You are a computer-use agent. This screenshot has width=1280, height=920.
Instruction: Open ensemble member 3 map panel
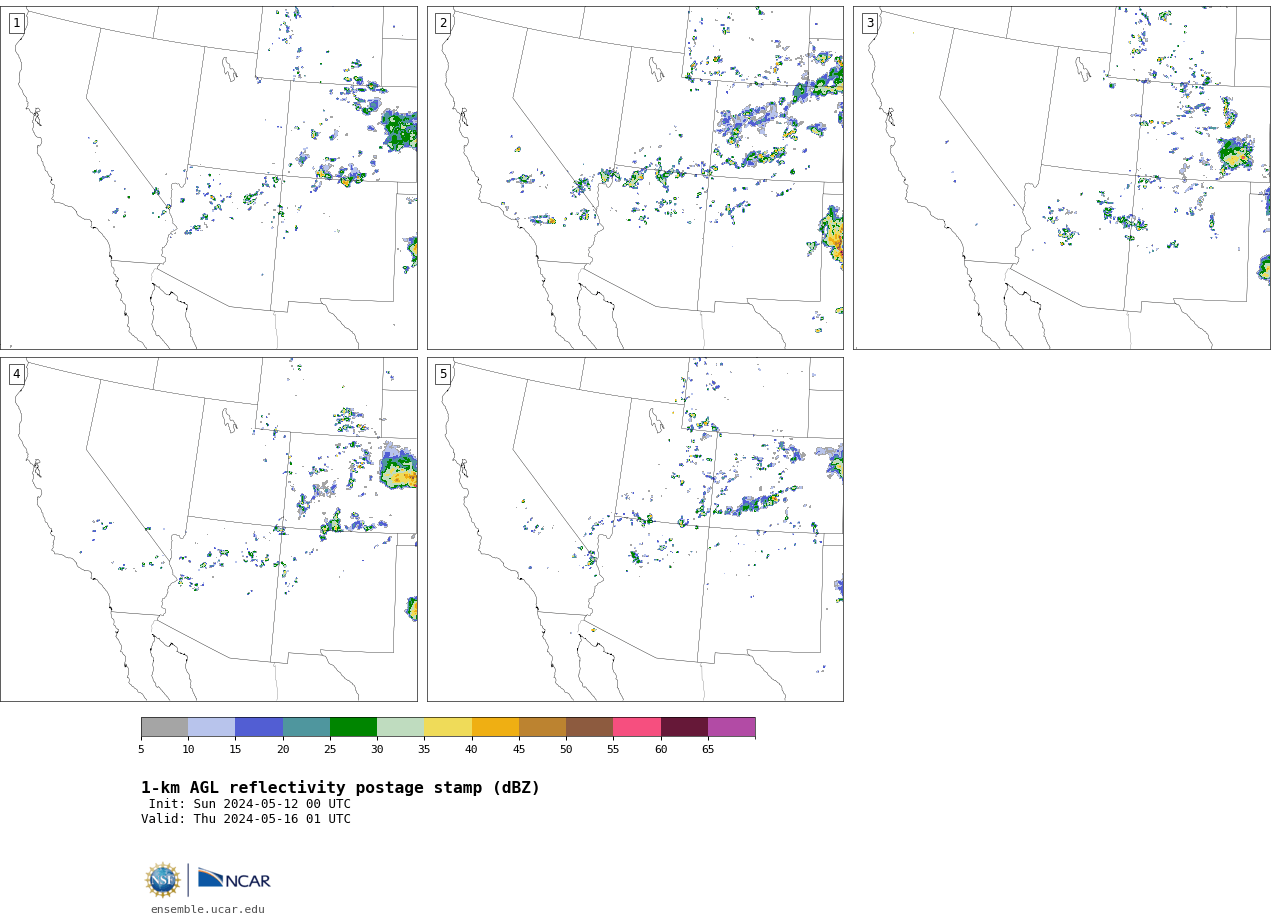click(x=1062, y=178)
